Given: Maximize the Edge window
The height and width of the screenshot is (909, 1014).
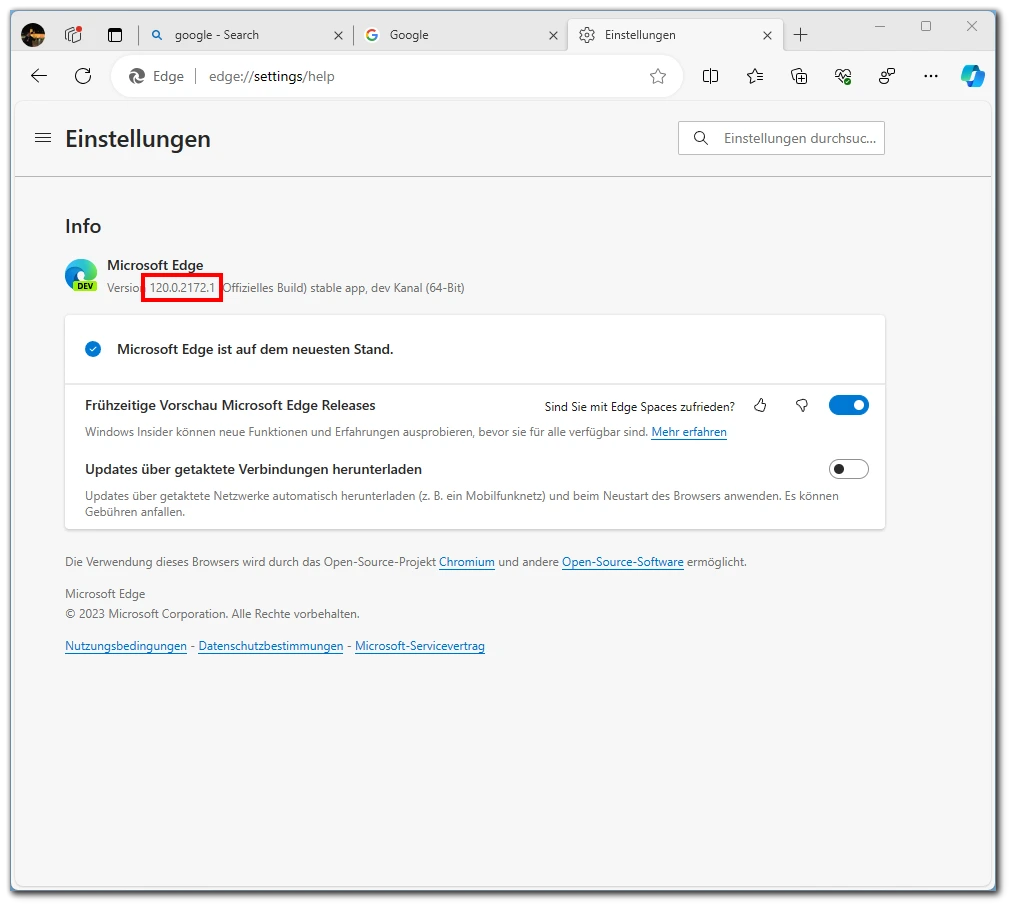Looking at the screenshot, I should pyautogui.click(x=926, y=26).
